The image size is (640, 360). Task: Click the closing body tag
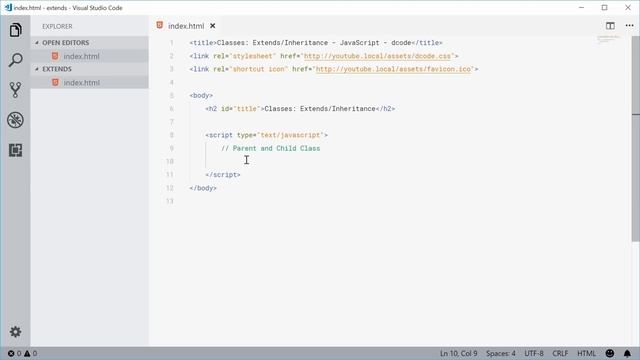pyautogui.click(x=203, y=188)
